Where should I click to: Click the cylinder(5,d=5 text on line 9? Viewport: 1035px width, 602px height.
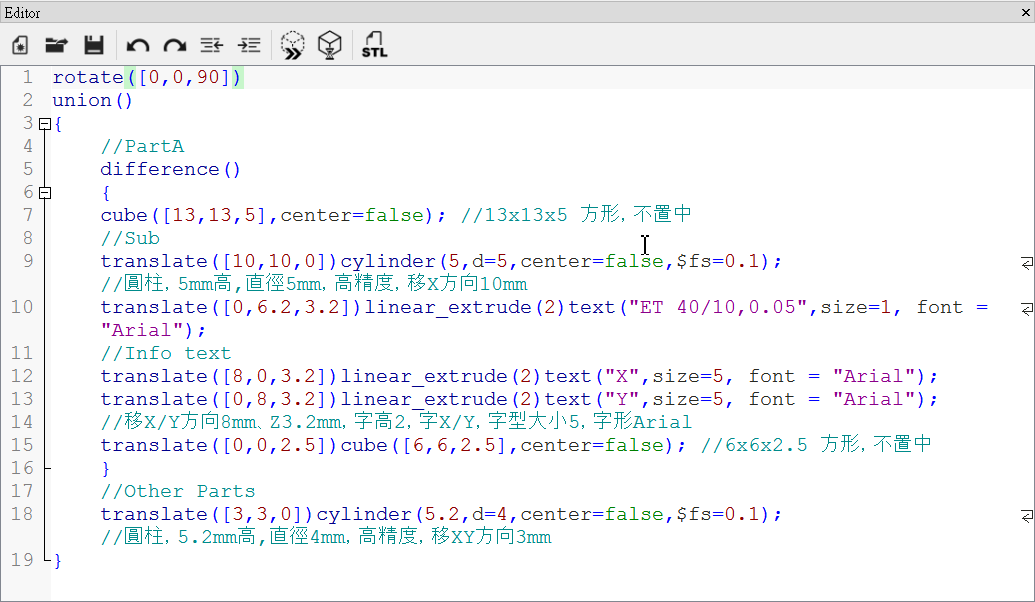[424, 261]
